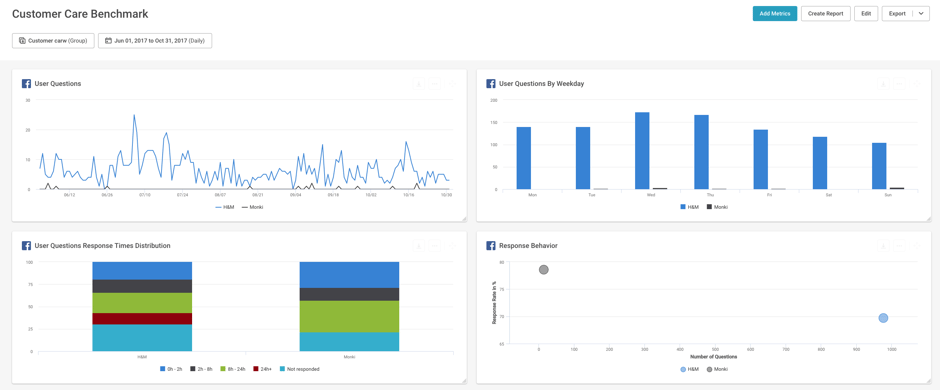The width and height of the screenshot is (940, 390).
Task: Click the calendar icon in date range button
Action: pyautogui.click(x=109, y=41)
